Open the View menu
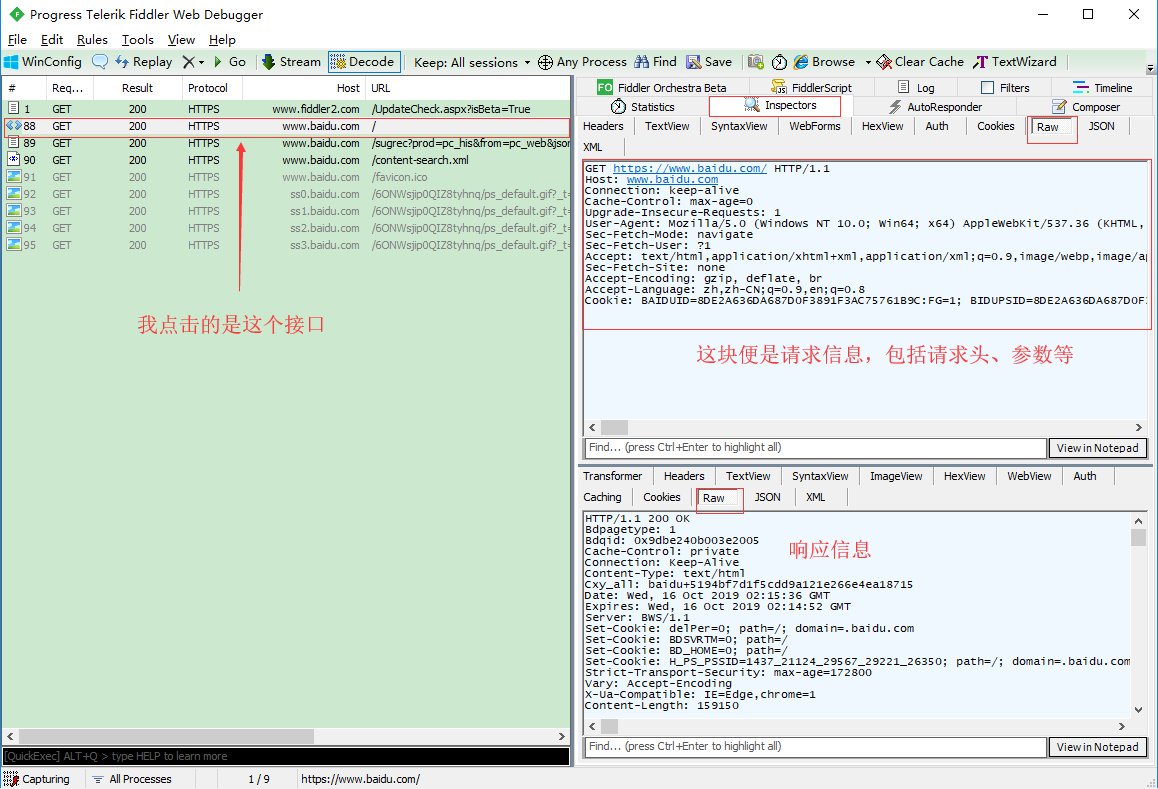The width and height of the screenshot is (1158, 789). click(x=181, y=40)
